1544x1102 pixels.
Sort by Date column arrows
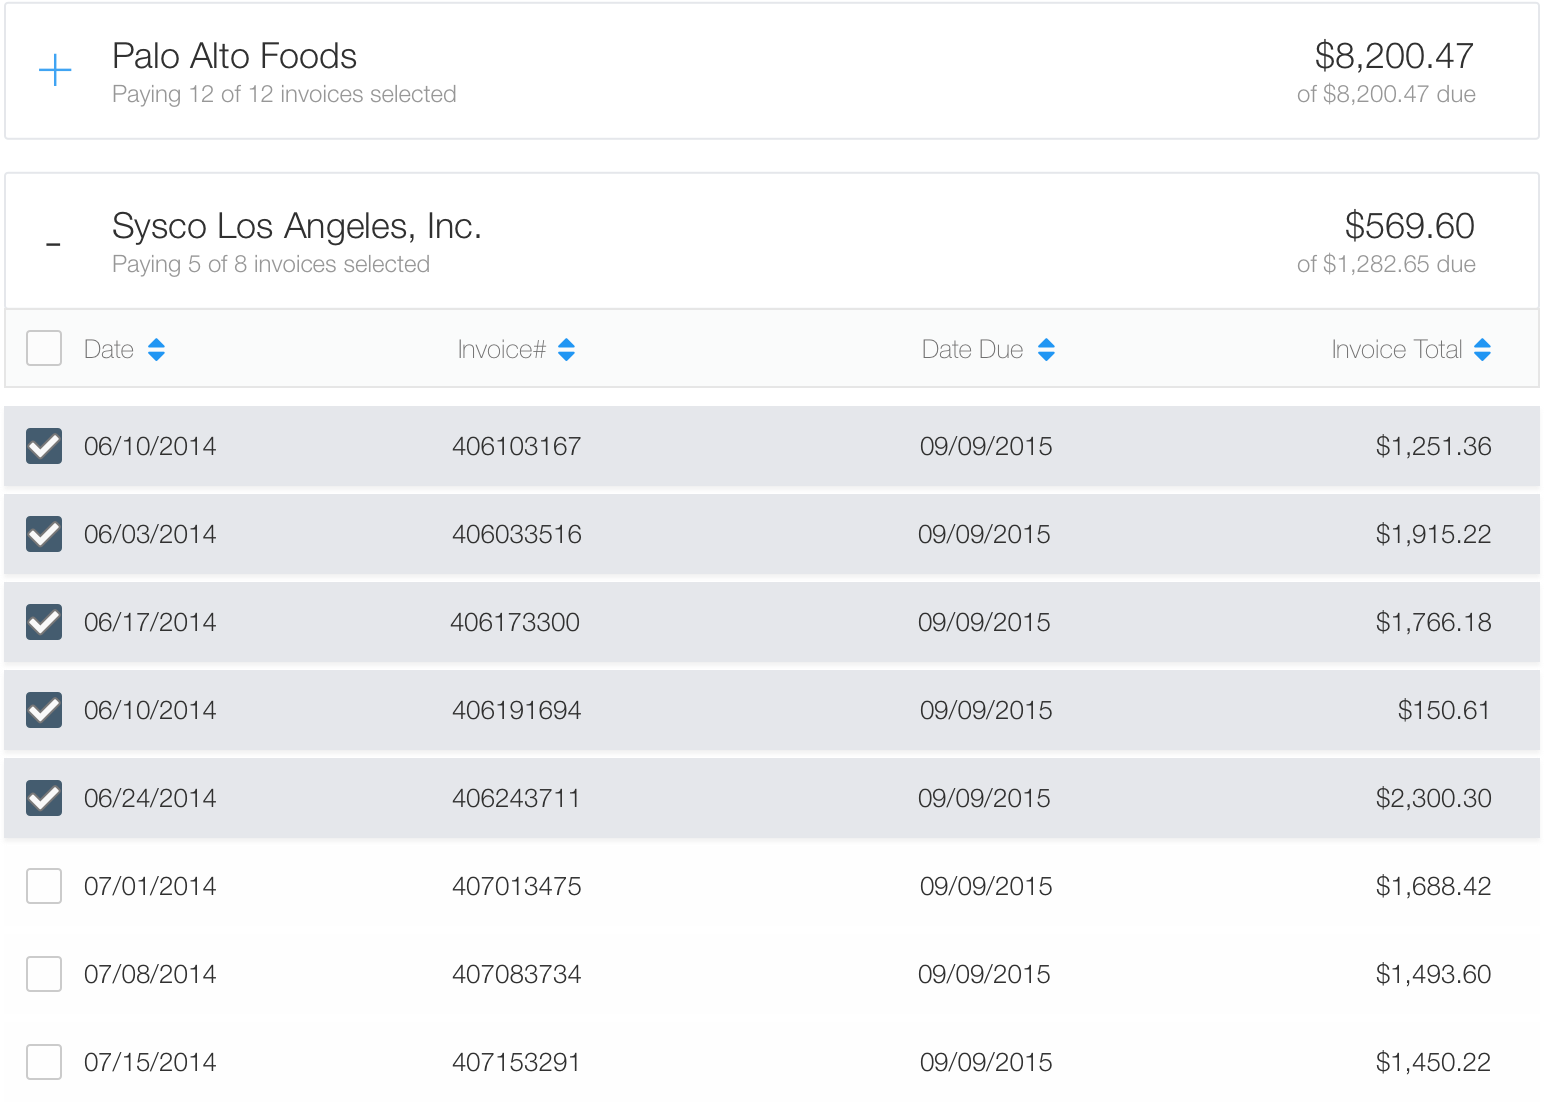[x=156, y=350]
